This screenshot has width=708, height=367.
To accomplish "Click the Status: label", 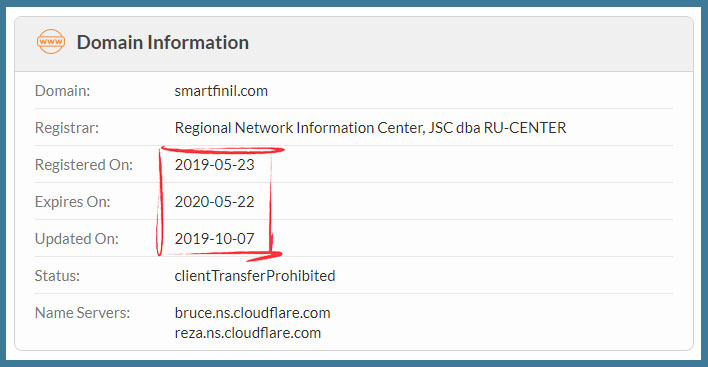I will coord(57,276).
